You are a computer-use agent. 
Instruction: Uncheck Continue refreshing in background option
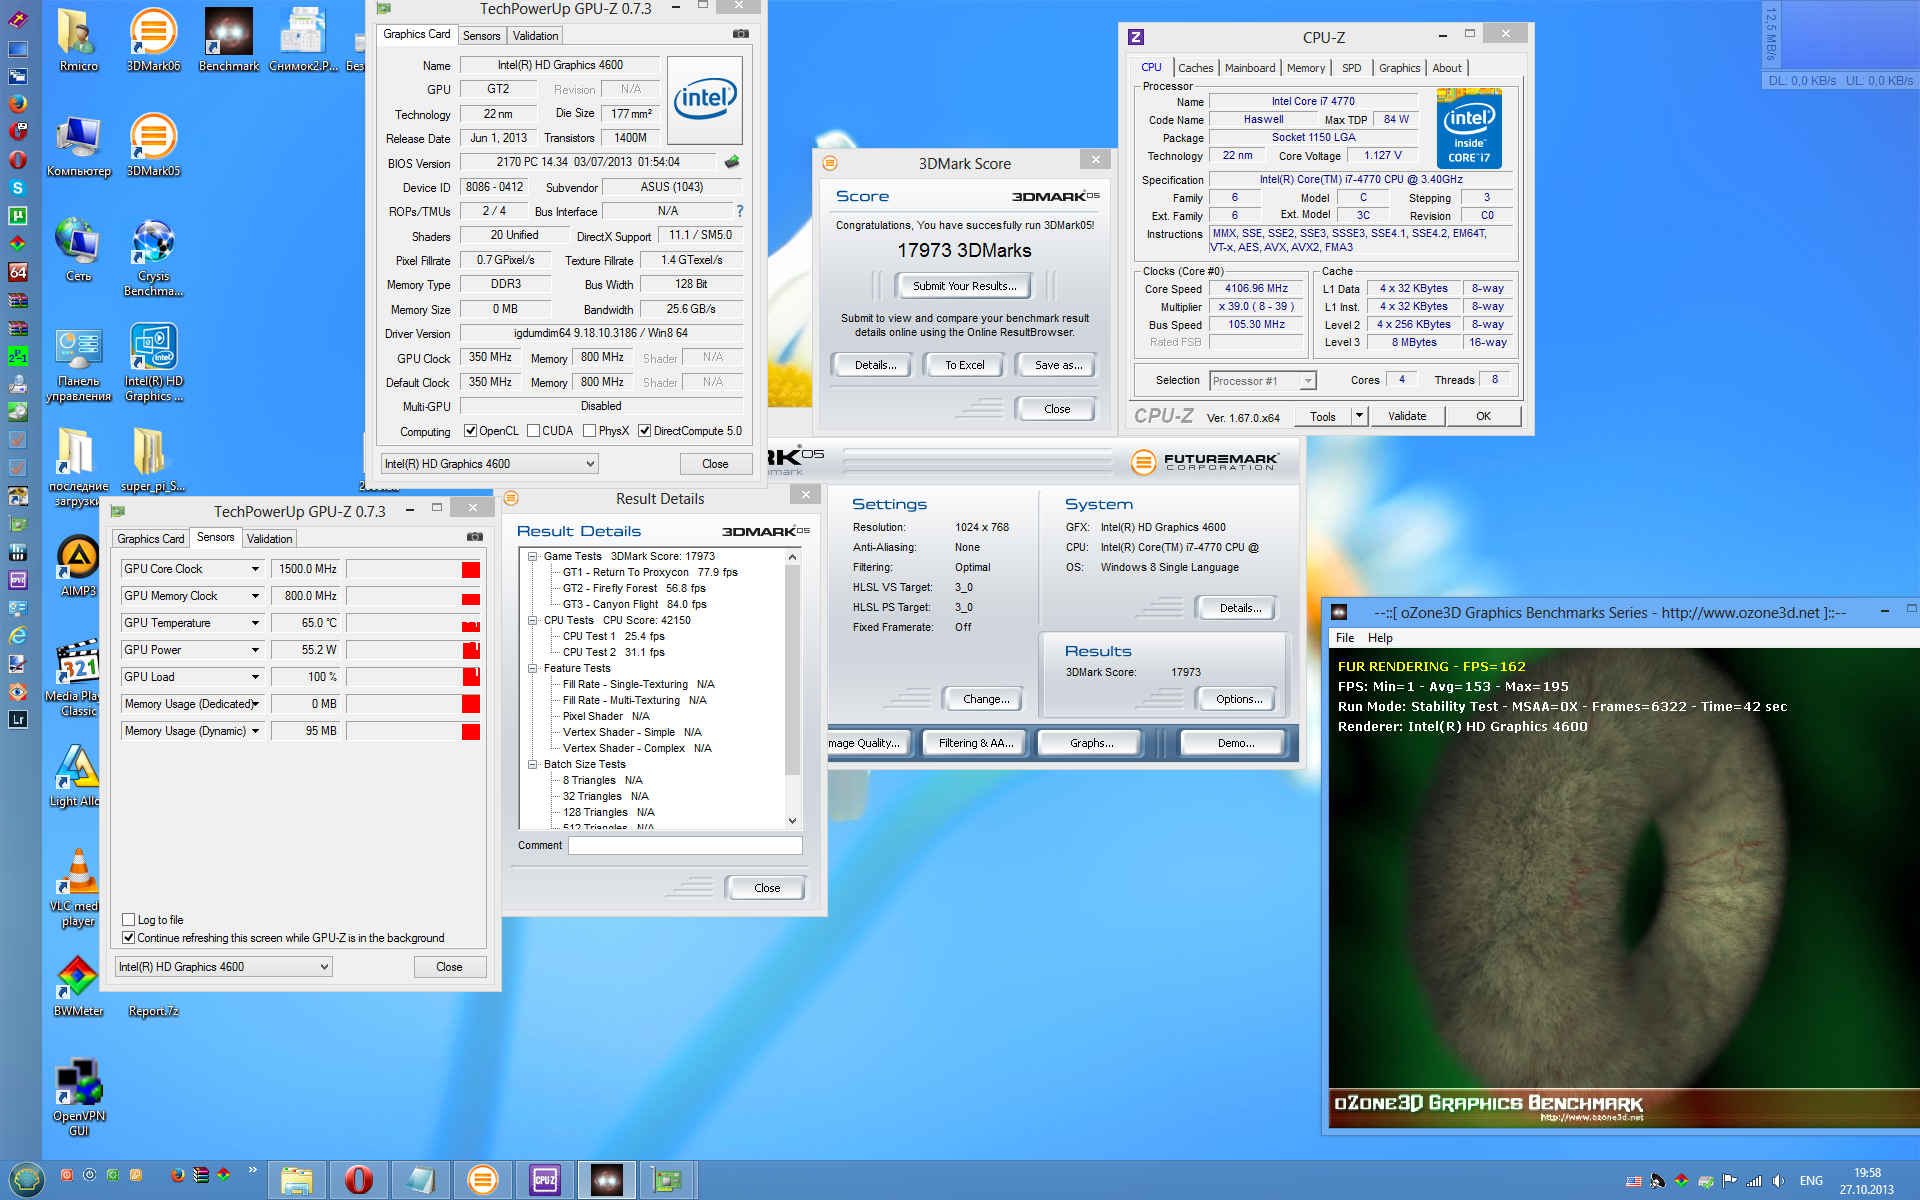click(128, 938)
